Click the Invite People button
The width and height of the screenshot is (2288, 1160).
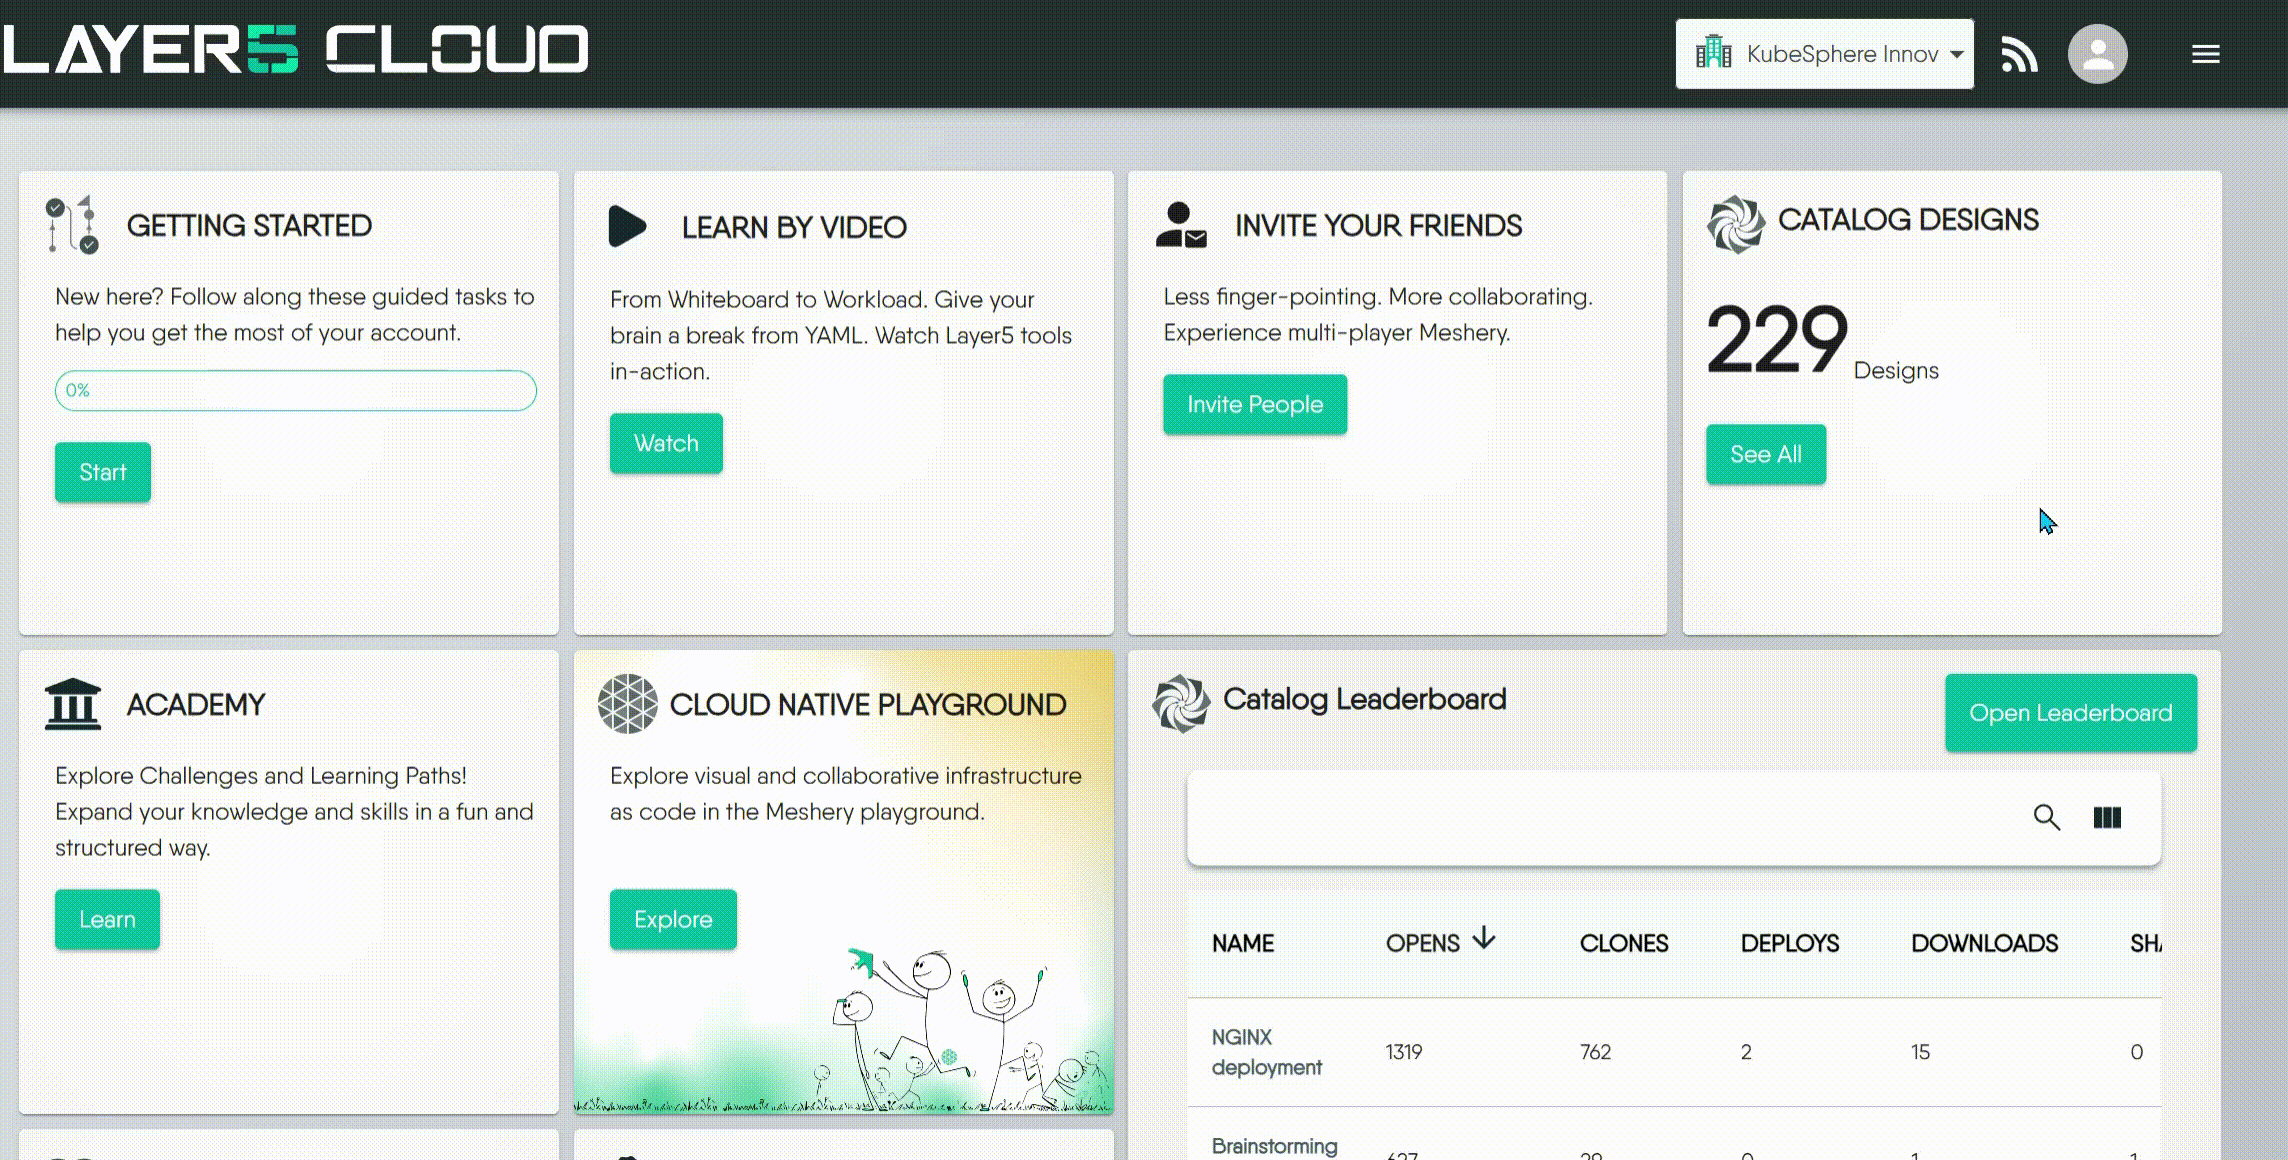[x=1254, y=404]
